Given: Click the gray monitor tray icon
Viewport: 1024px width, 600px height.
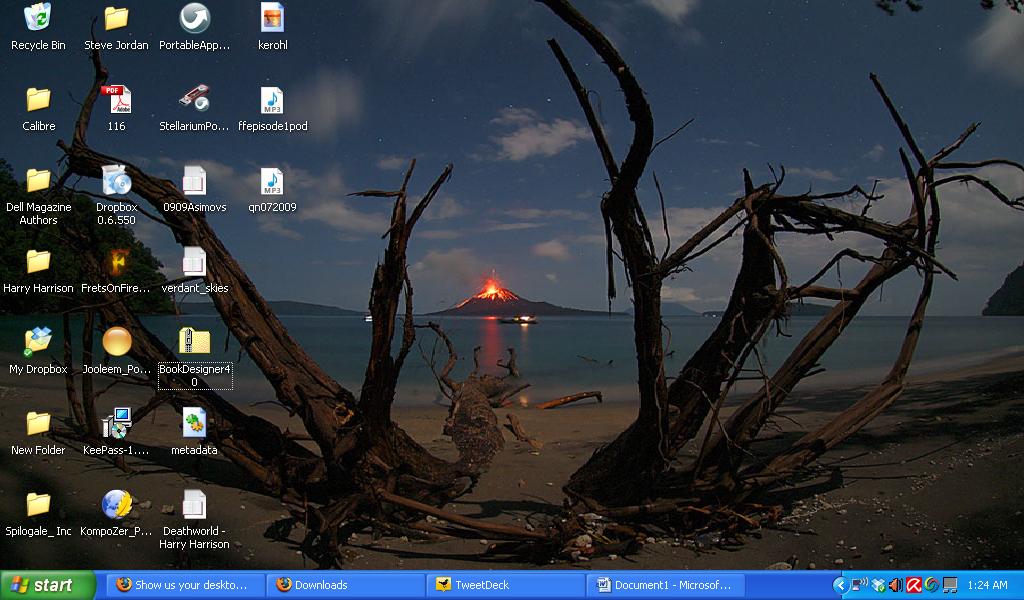Looking at the screenshot, I should [x=950, y=585].
